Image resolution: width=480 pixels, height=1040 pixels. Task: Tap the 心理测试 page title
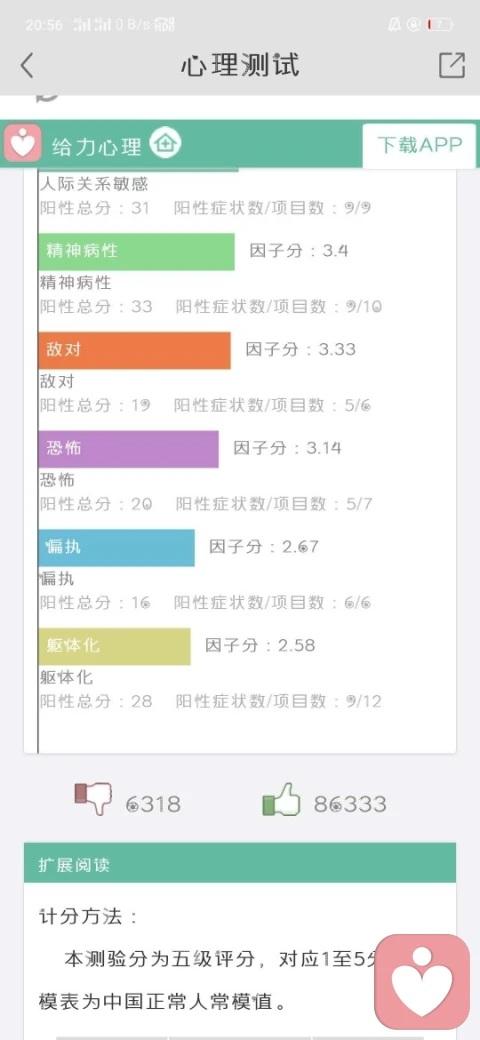tap(240, 66)
